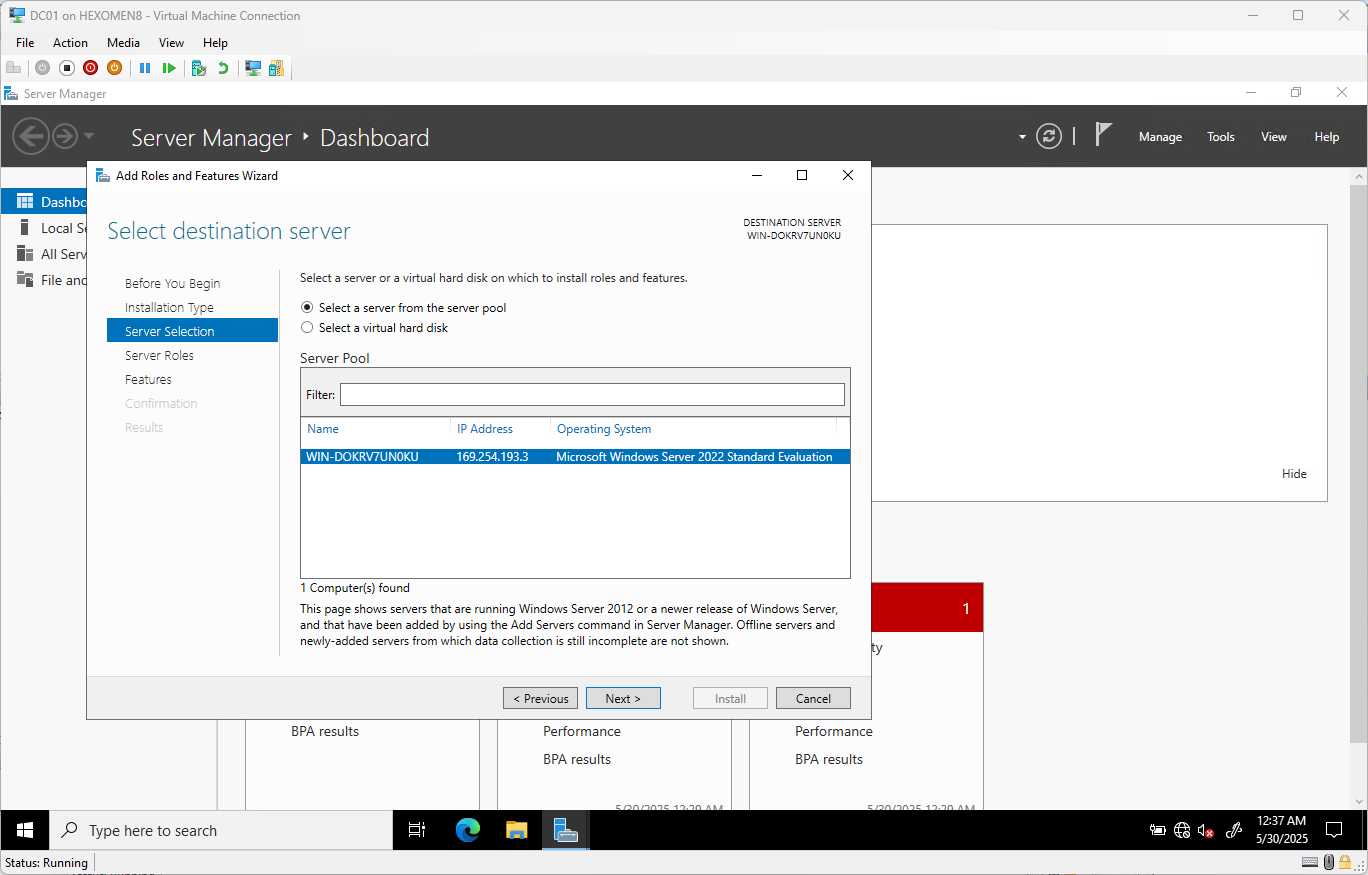This screenshot has height=875, width=1368.
Task: Click the taskbar search box
Action: tap(221, 830)
